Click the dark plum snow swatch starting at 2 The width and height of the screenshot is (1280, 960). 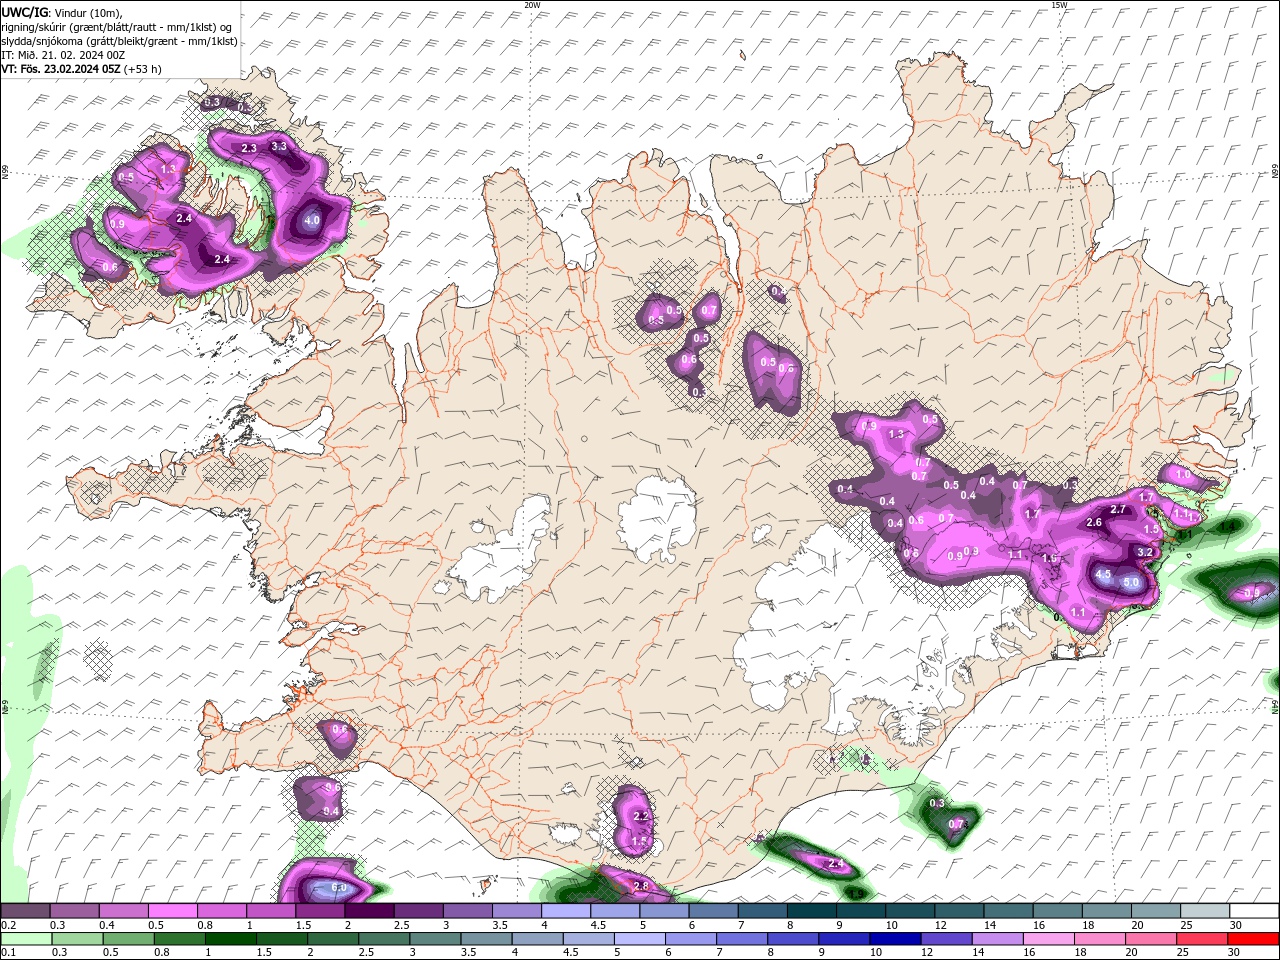coord(369,911)
